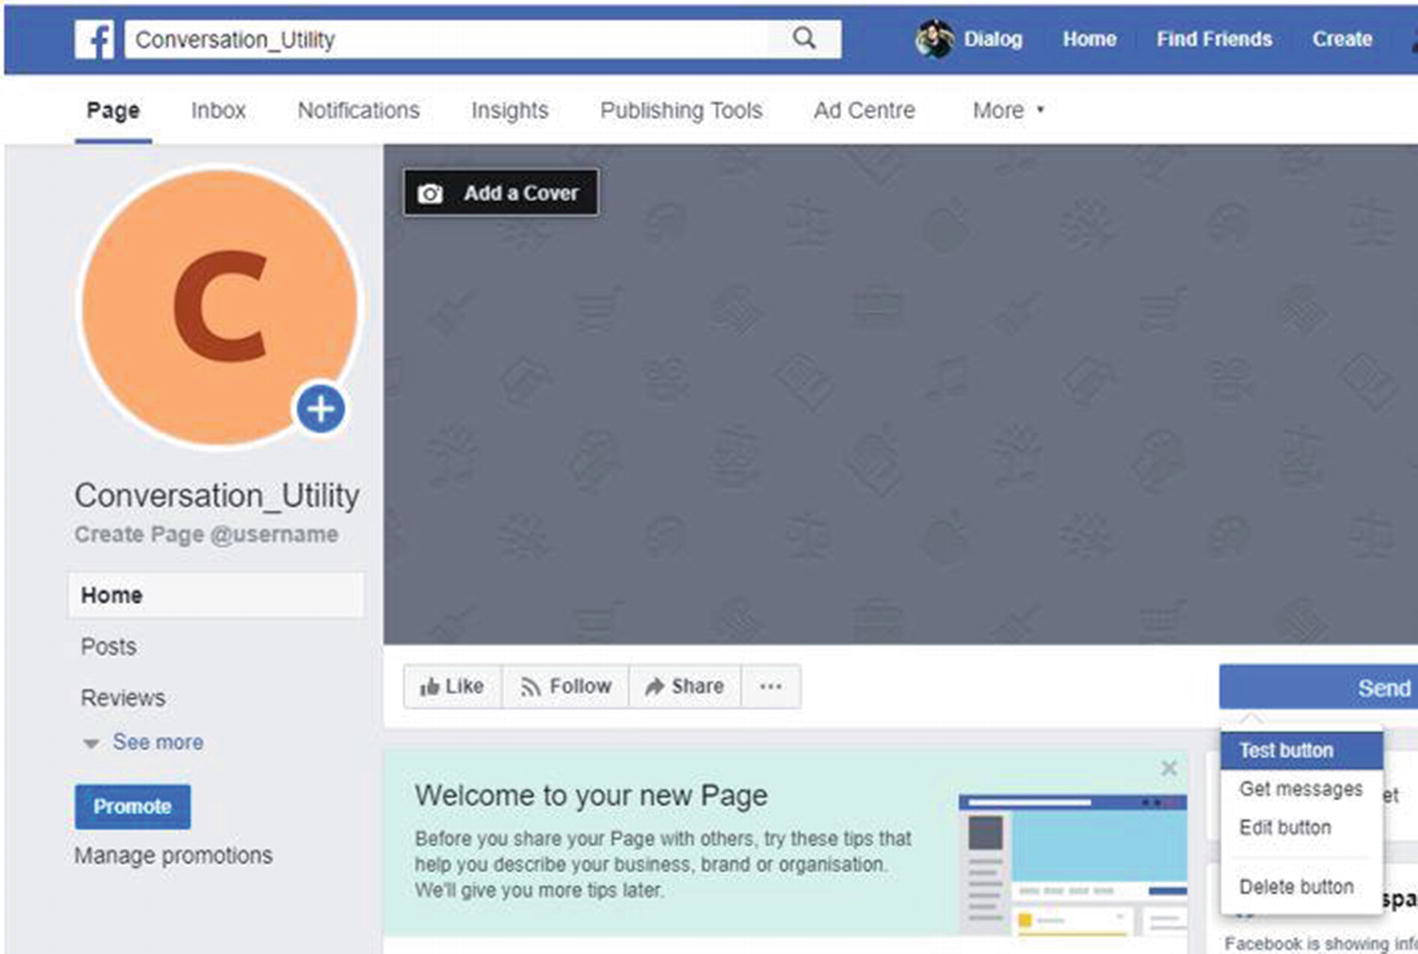Click the camera icon on Add a Cover
The height and width of the screenshot is (954, 1418).
tap(430, 193)
